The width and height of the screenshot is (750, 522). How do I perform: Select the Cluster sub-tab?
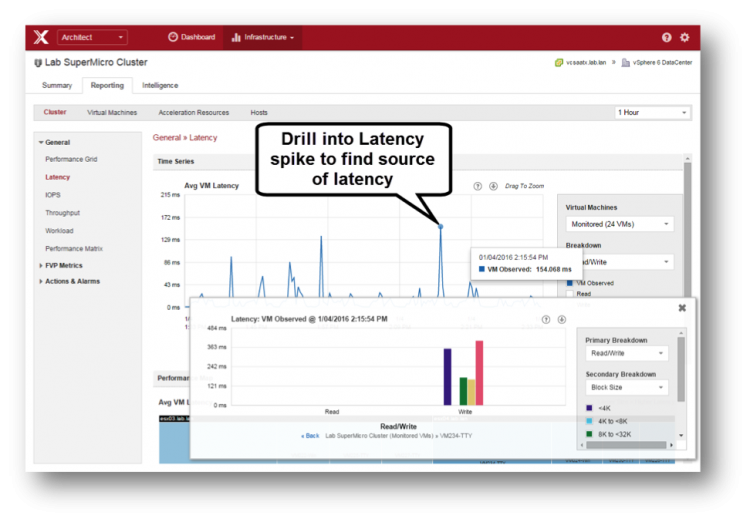pos(55,112)
